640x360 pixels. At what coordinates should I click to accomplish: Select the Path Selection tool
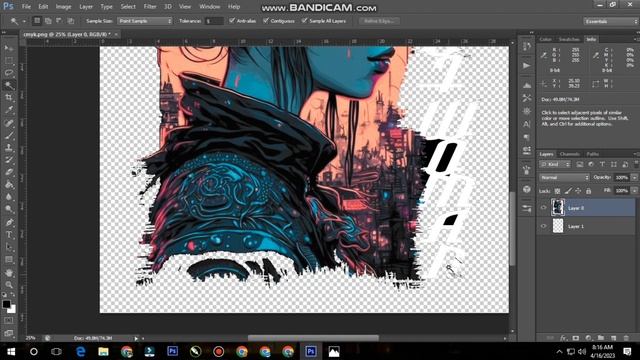pyautogui.click(x=9, y=247)
